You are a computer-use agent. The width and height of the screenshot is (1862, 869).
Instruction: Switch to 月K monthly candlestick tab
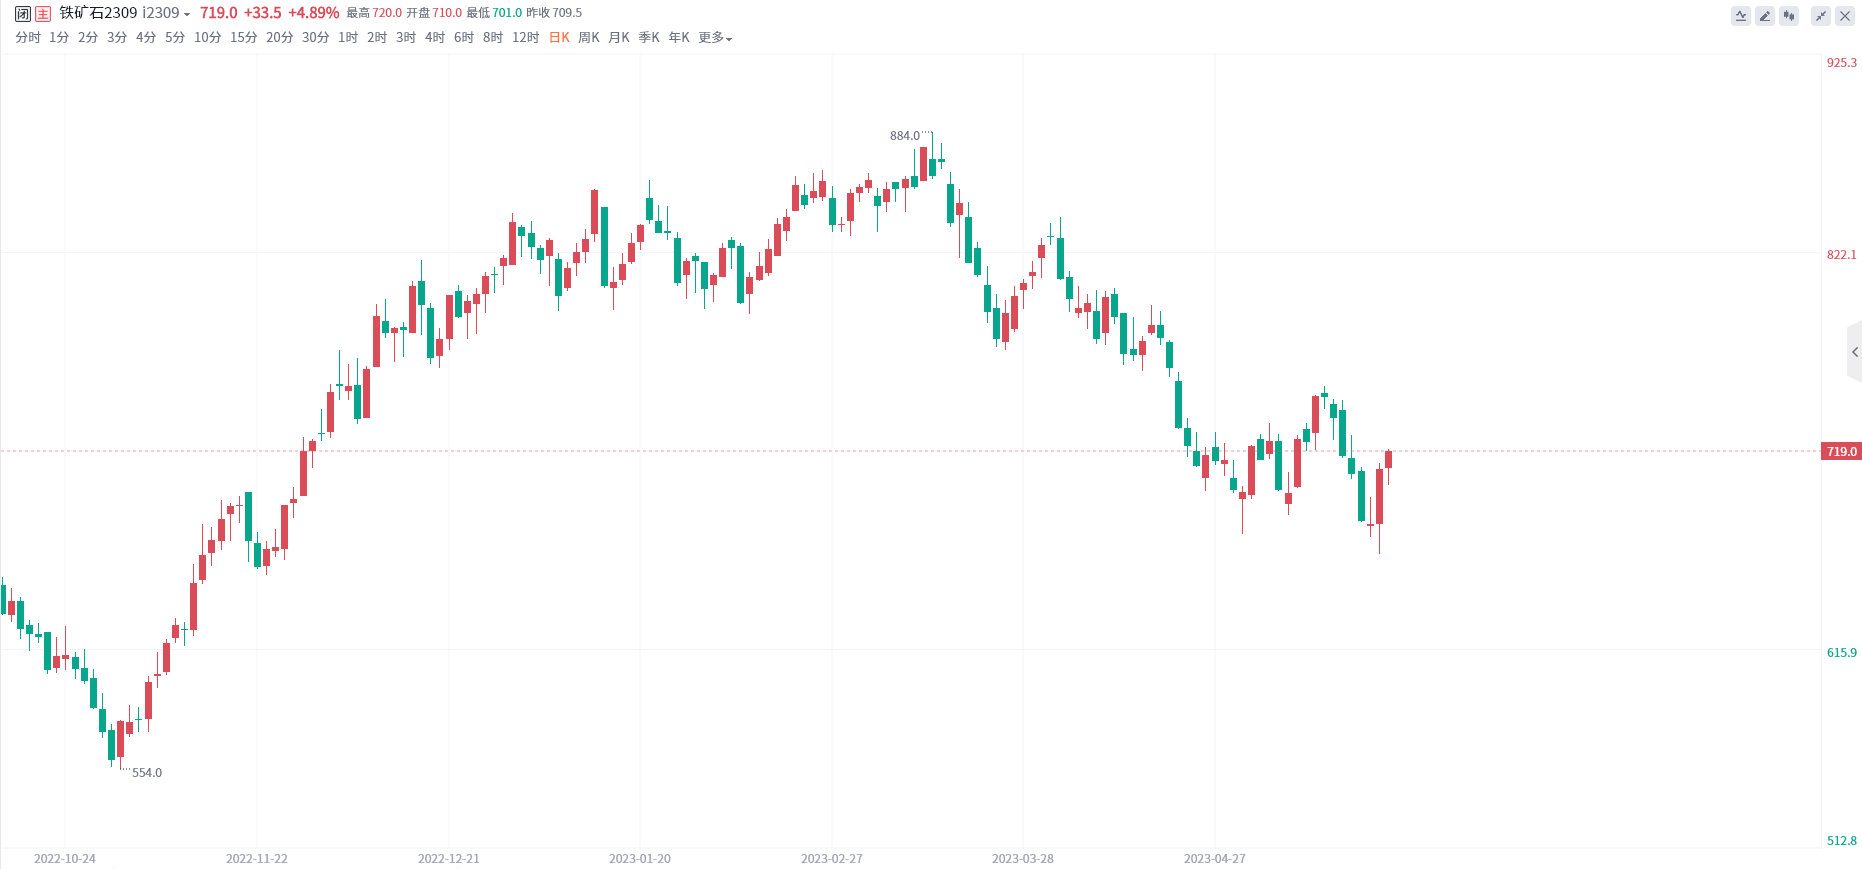619,38
